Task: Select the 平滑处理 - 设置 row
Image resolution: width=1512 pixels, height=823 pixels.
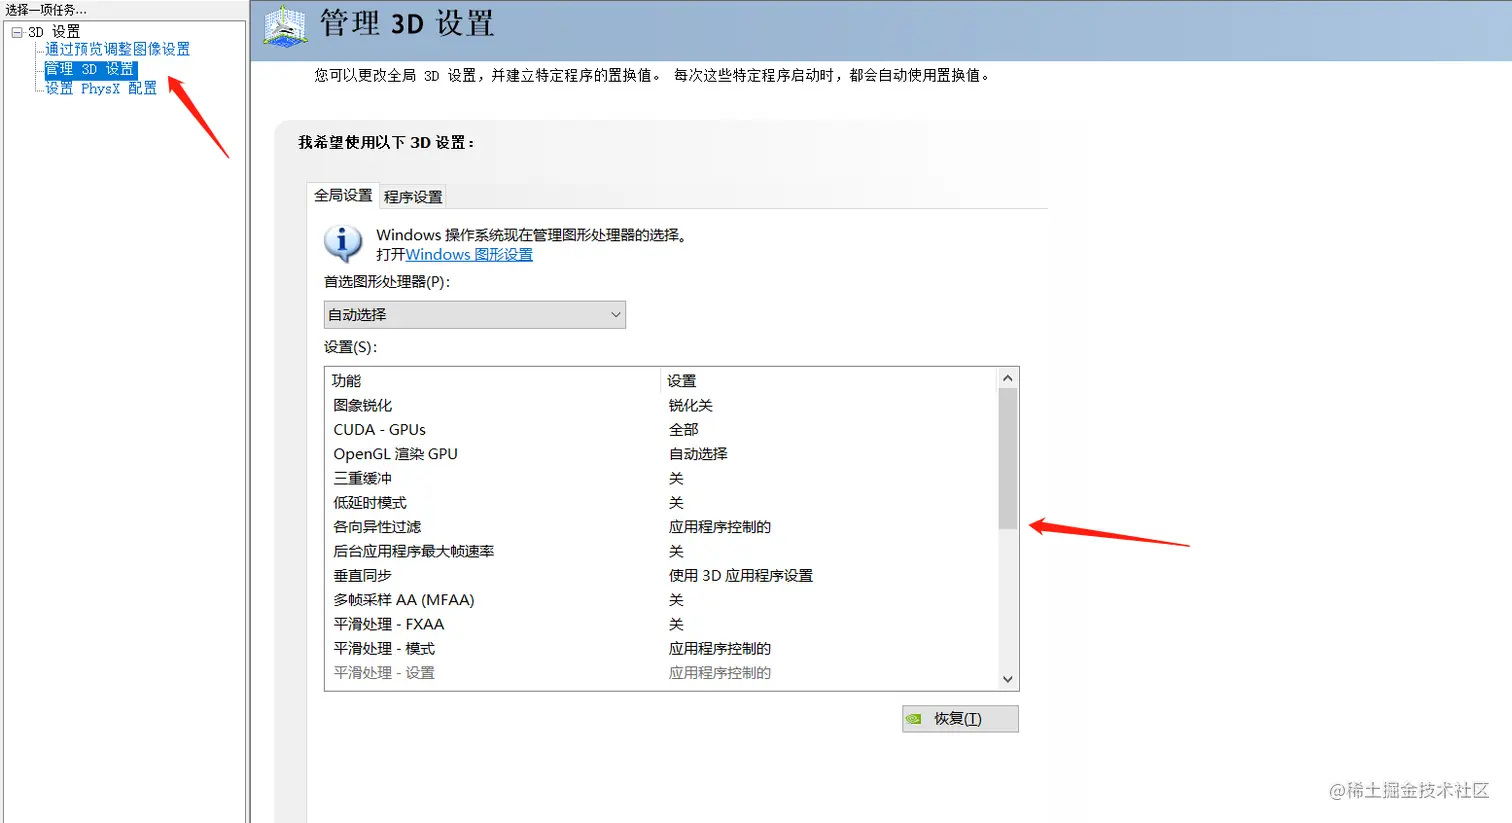Action: (x=661, y=673)
